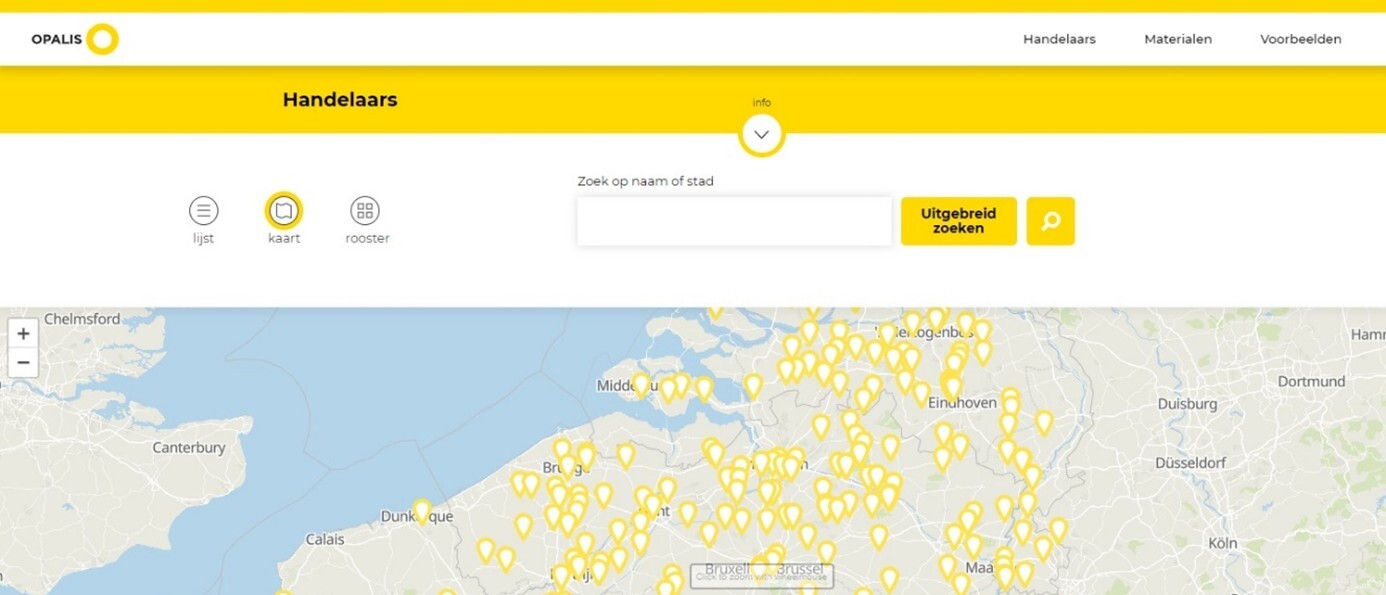Viewport: 1386px width, 595px height.
Task: Click the Handelaars page heading
Action: [340, 100]
